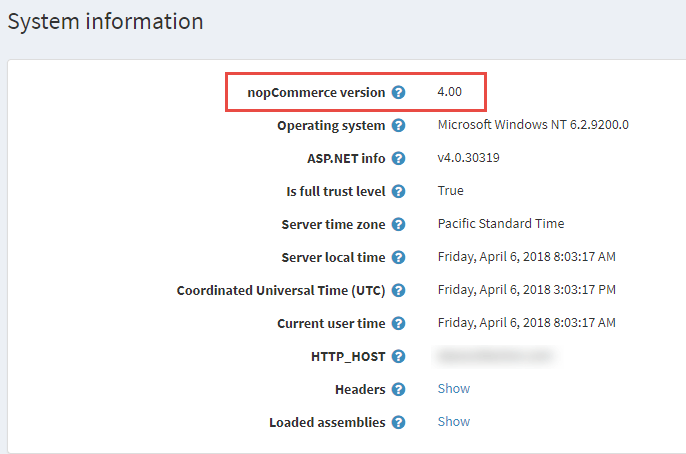This screenshot has width=686, height=454.
Task: Click the Is full trust level label
Action: tap(336, 192)
